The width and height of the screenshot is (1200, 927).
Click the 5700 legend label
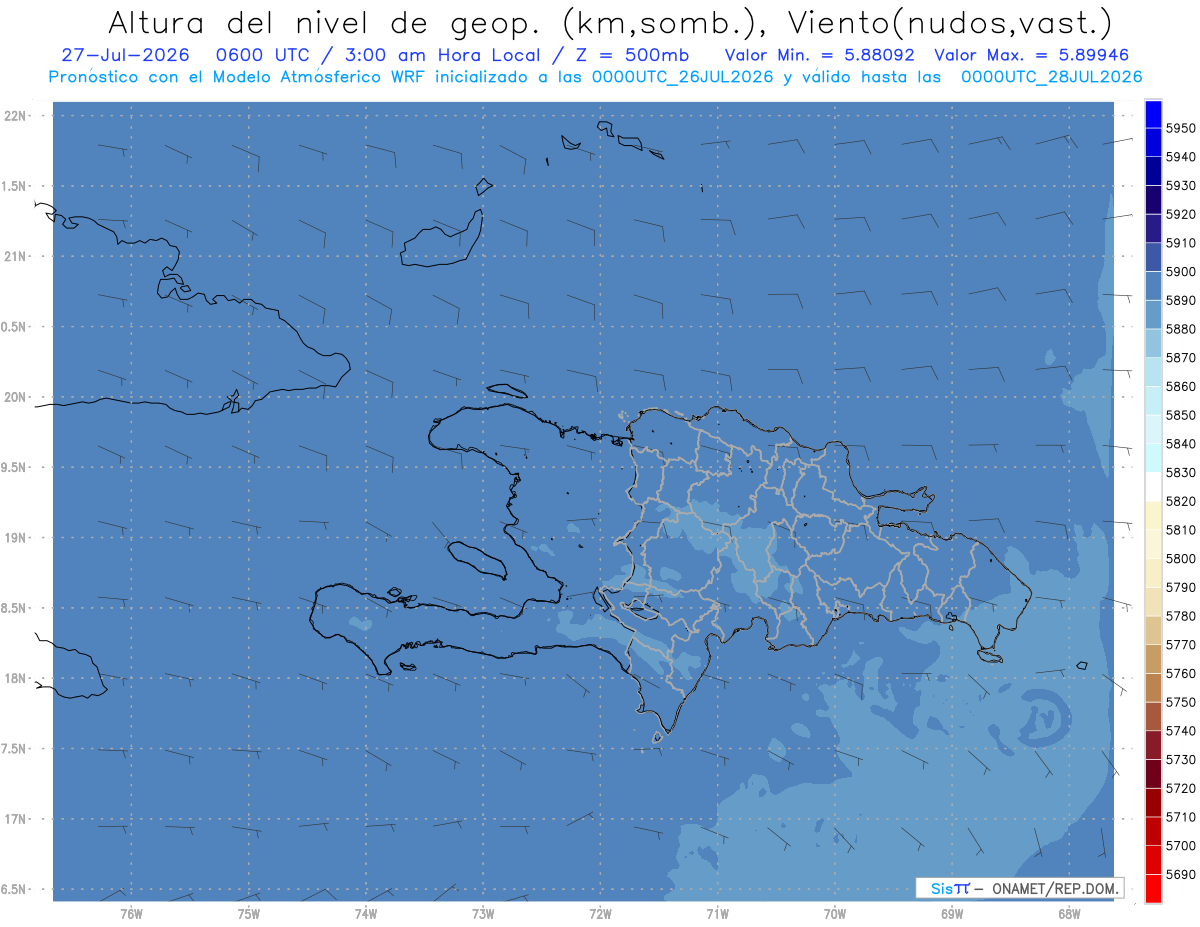pos(1180,845)
